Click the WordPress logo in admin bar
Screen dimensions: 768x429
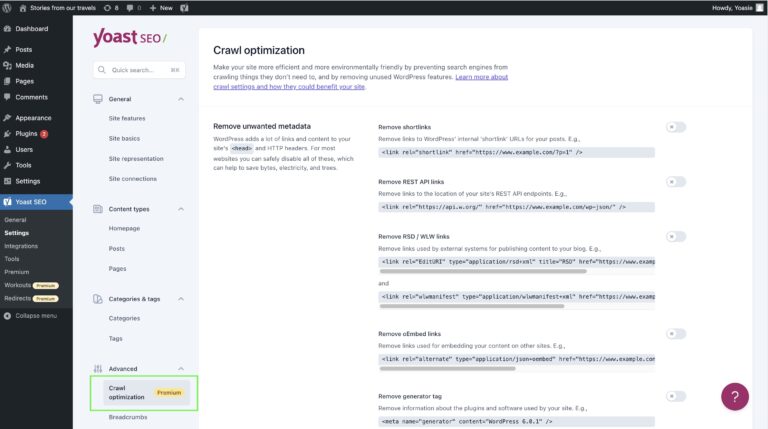[x=7, y=8]
